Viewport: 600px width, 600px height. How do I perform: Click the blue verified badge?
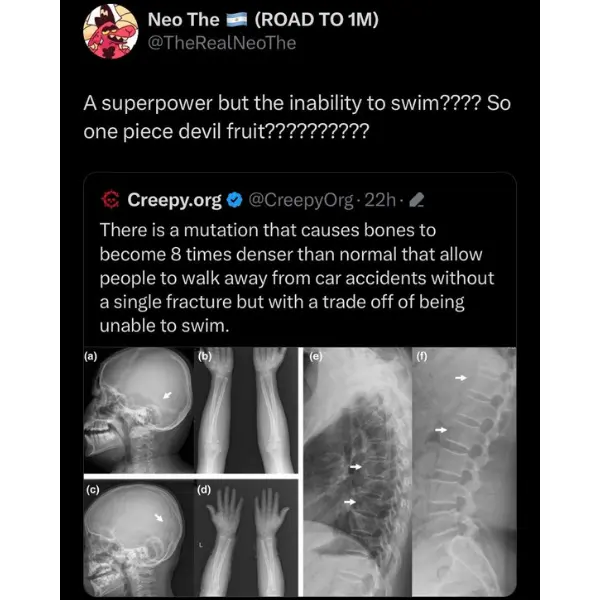pyautogui.click(x=231, y=200)
